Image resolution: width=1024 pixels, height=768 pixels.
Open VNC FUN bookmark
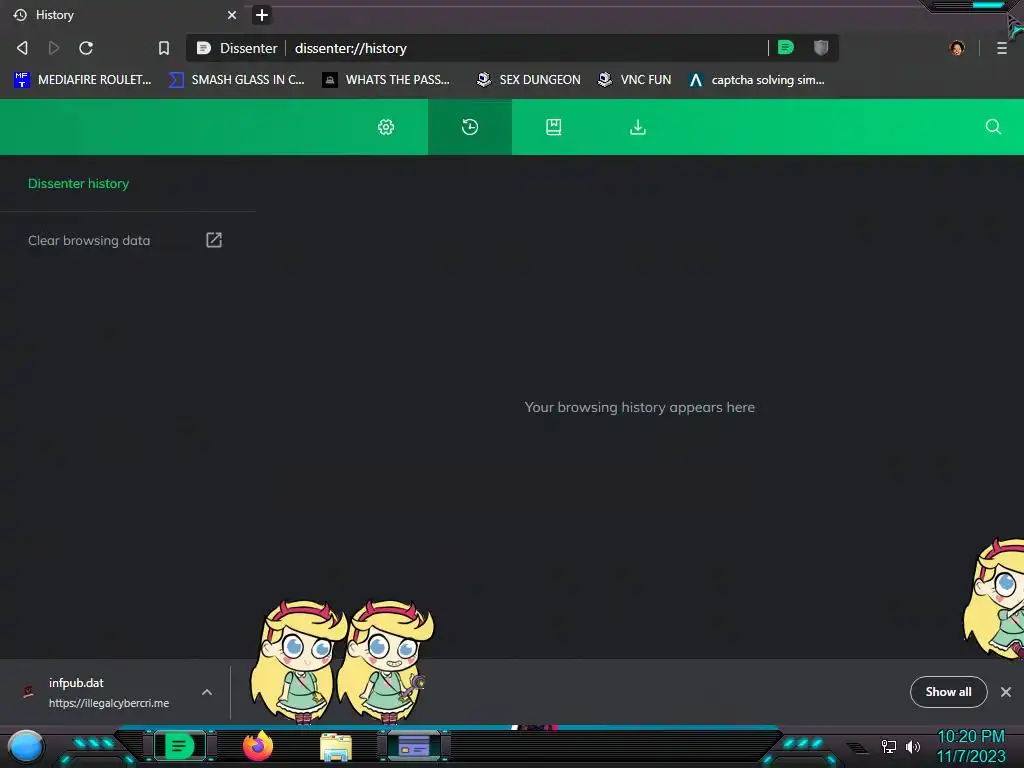pyautogui.click(x=635, y=80)
